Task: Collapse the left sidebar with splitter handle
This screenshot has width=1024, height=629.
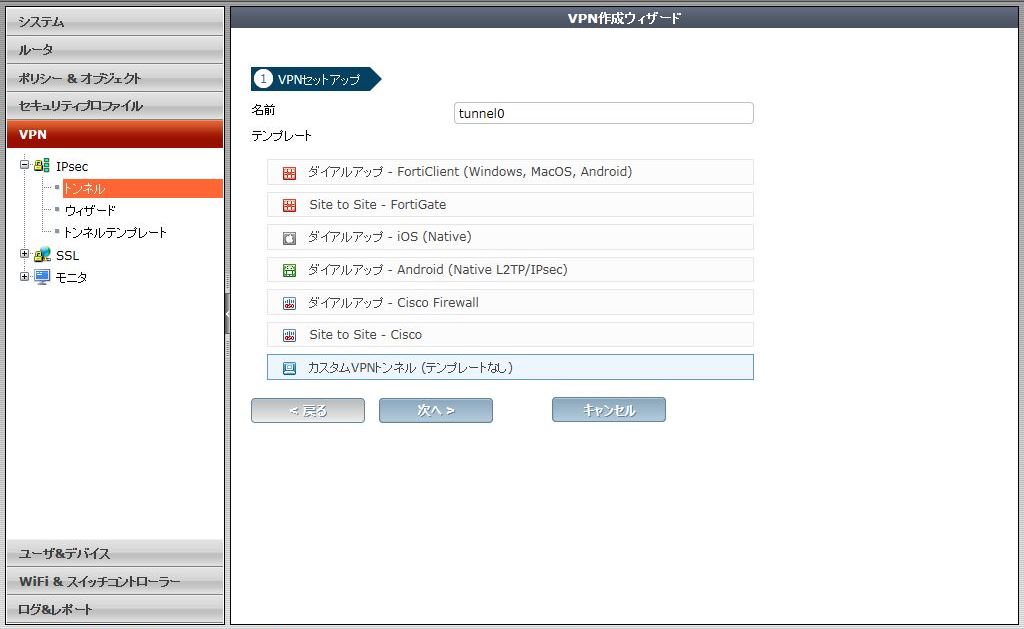Action: 227,314
